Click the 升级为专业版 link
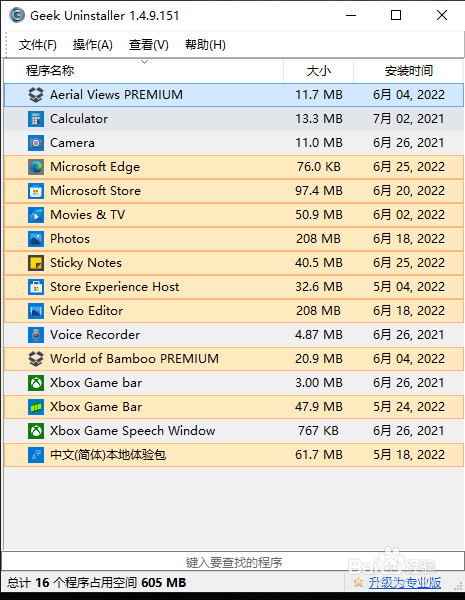465x600 pixels. (x=405, y=583)
